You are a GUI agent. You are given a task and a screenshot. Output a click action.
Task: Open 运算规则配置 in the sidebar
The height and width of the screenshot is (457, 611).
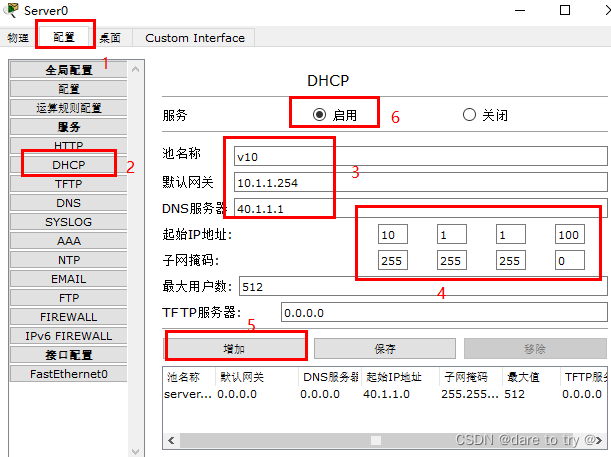69,108
